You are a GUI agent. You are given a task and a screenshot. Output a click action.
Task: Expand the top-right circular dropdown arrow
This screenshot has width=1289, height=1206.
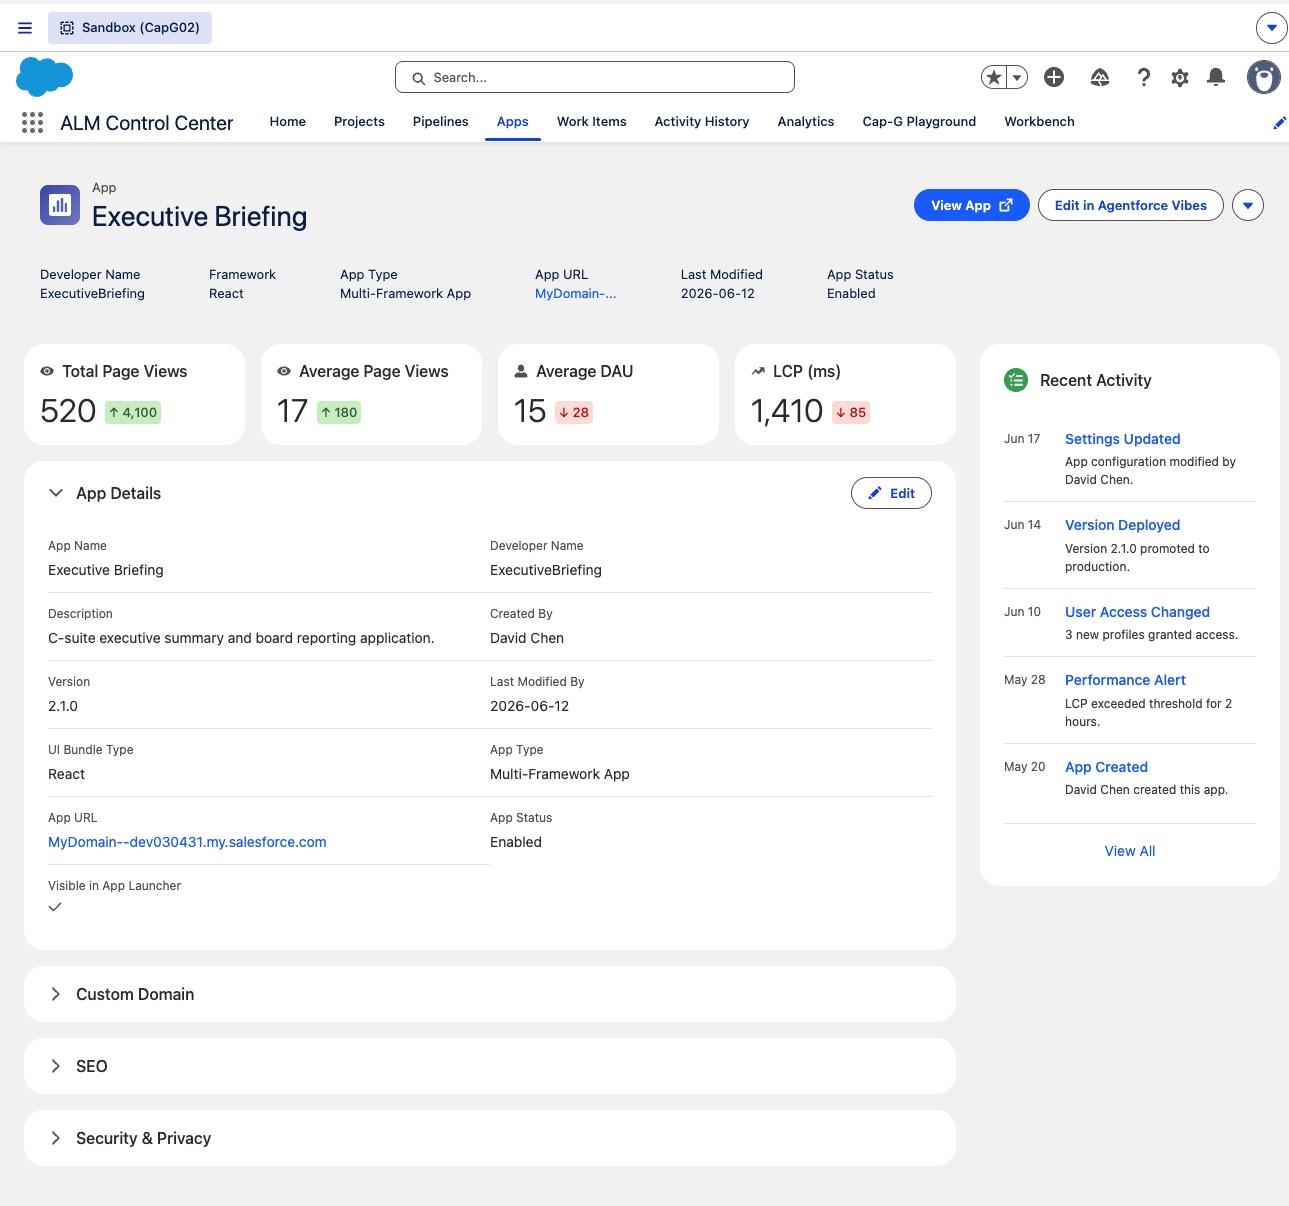(1272, 28)
